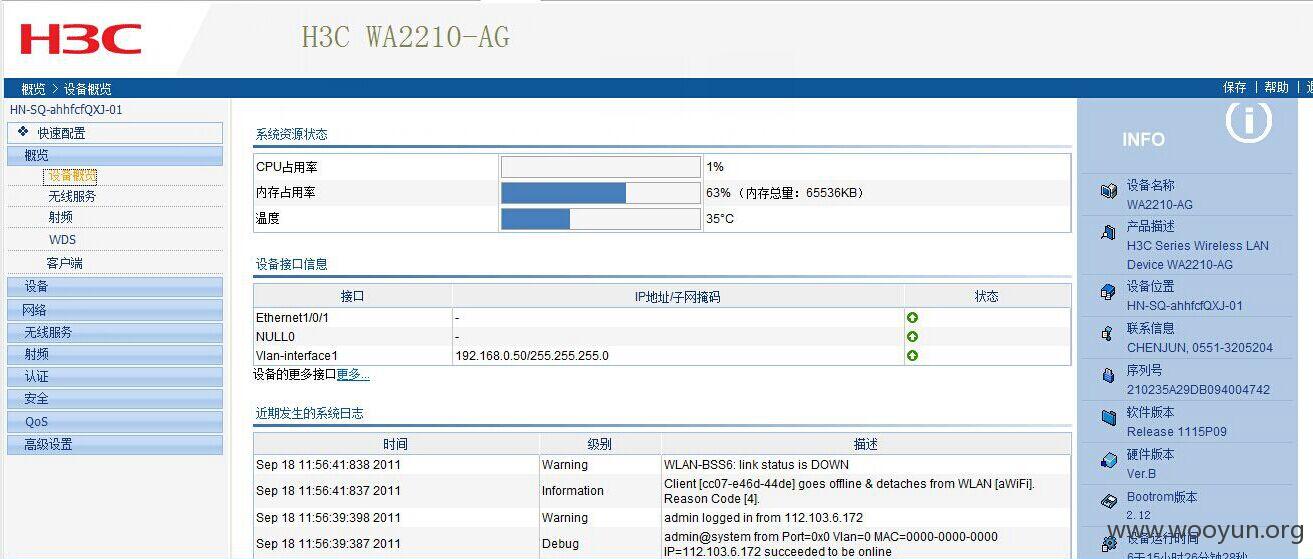Click the status icon for Ethernet1/0/1
Viewport: 1313px width, 559px height.
click(912, 317)
